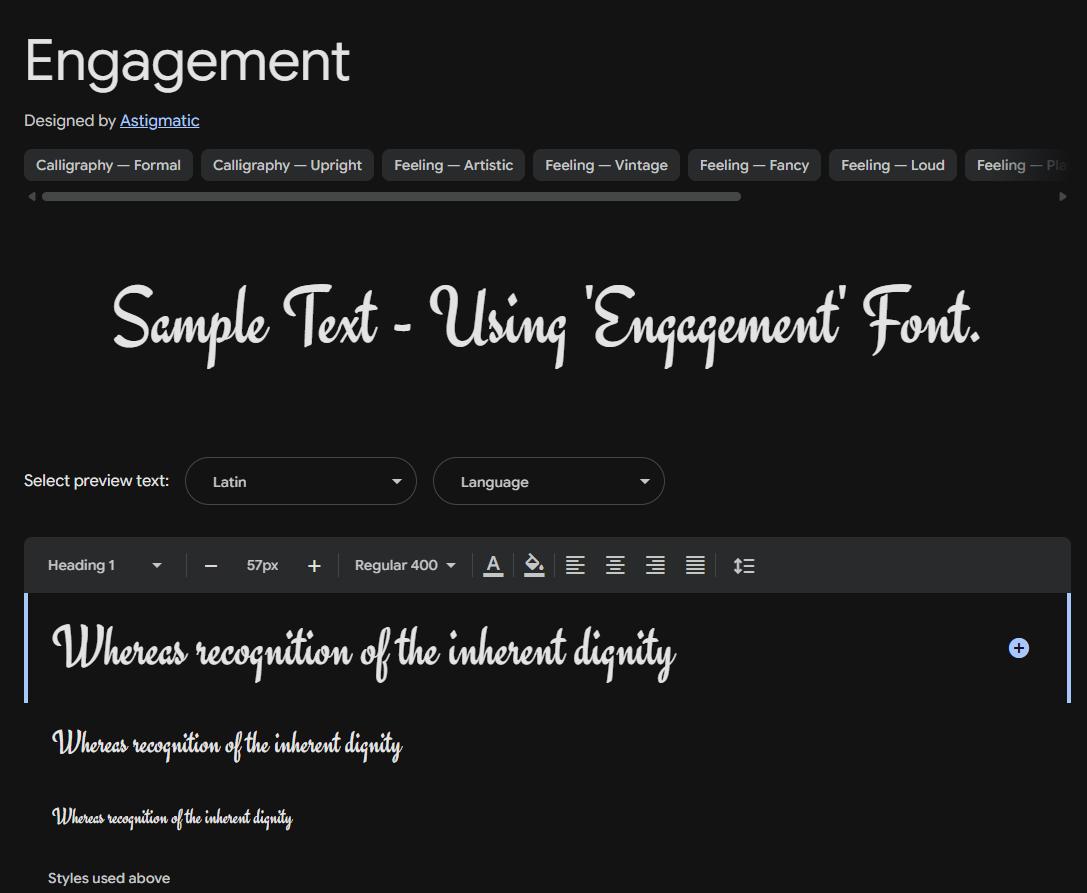Open the line height spacing control
This screenshot has height=893, width=1087.
tap(744, 566)
